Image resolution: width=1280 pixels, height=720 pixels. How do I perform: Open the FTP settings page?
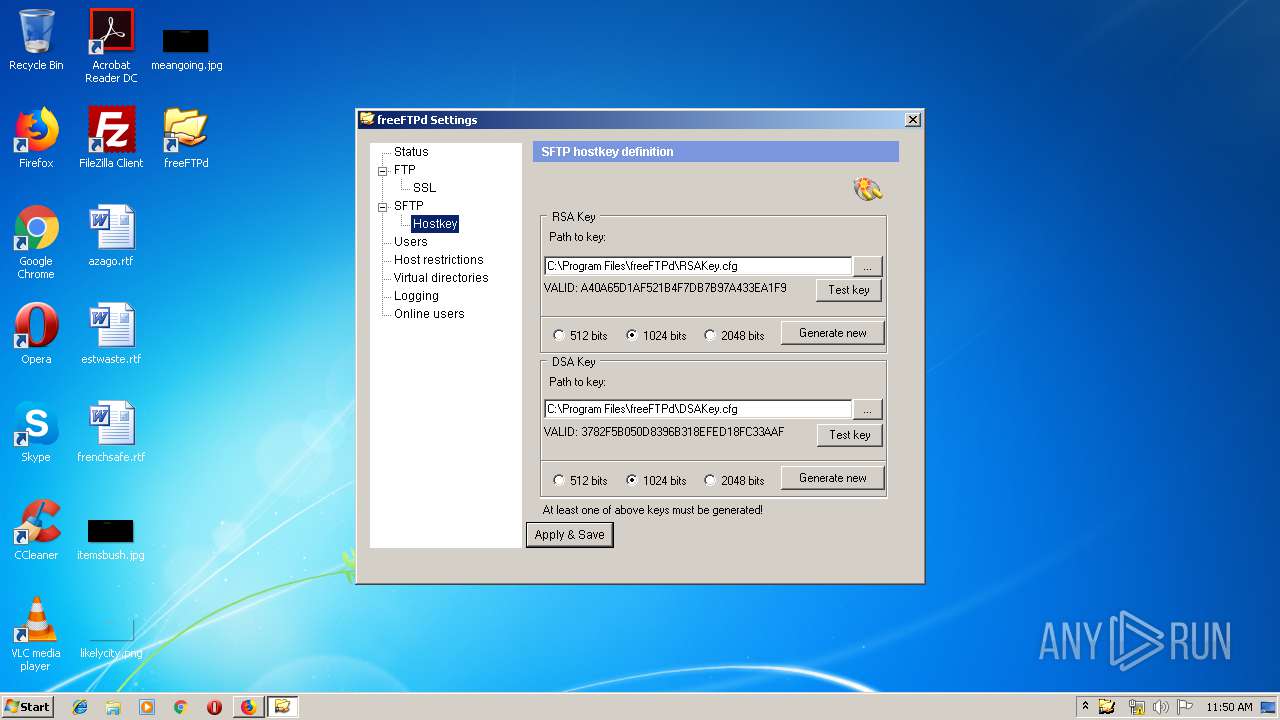[404, 170]
